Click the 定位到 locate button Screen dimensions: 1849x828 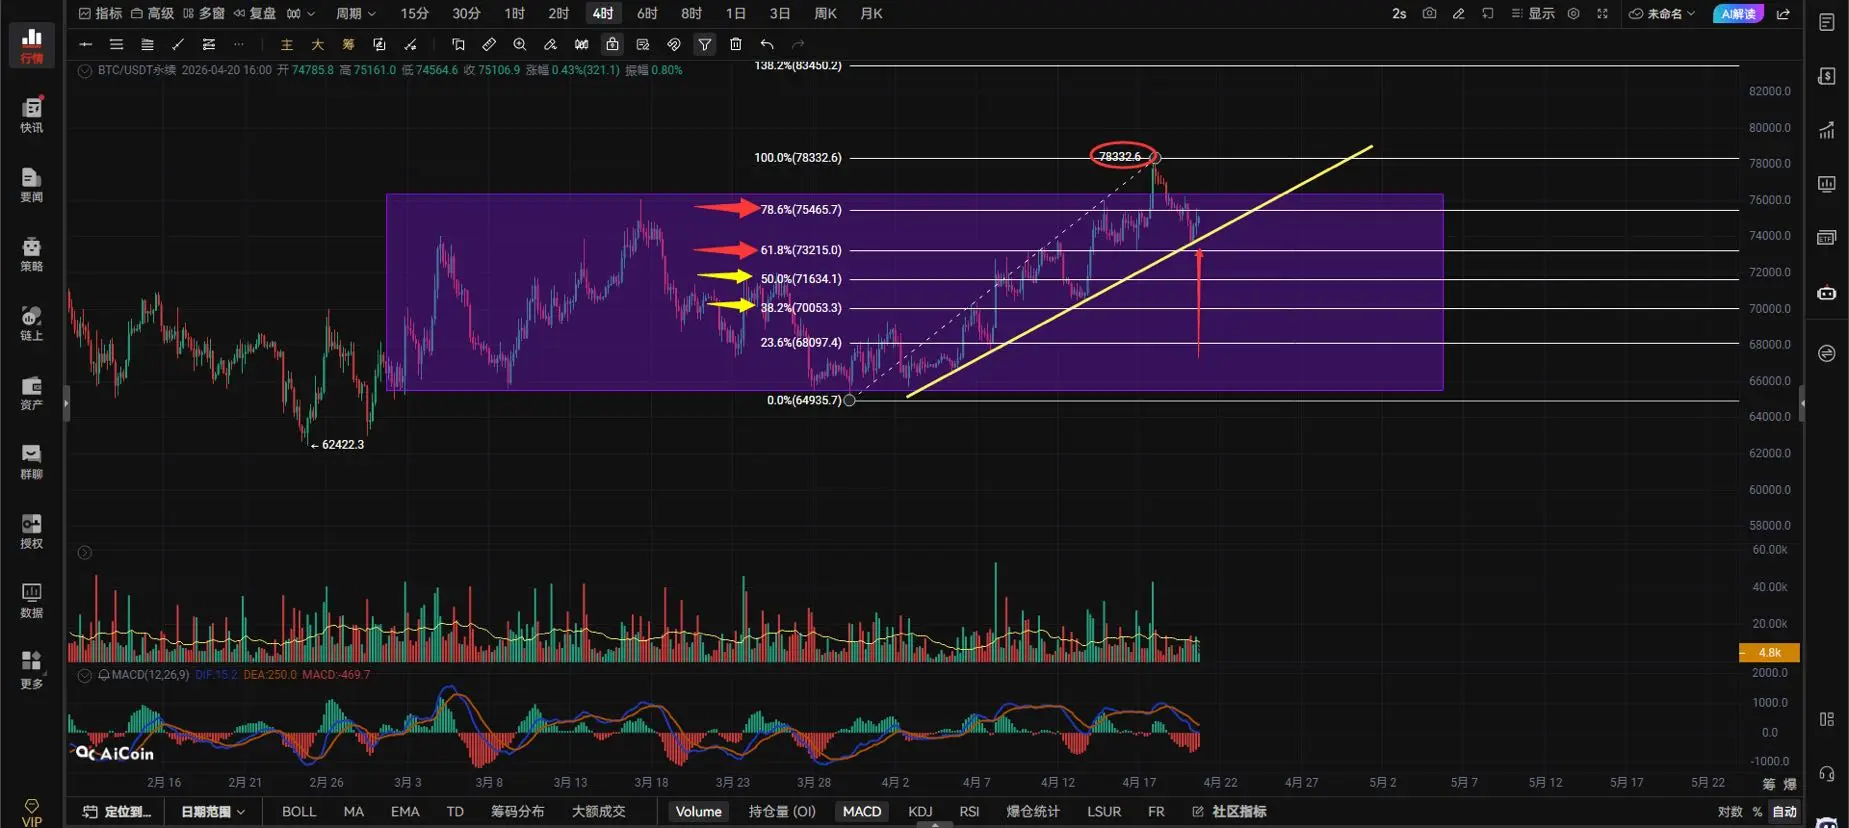point(118,812)
